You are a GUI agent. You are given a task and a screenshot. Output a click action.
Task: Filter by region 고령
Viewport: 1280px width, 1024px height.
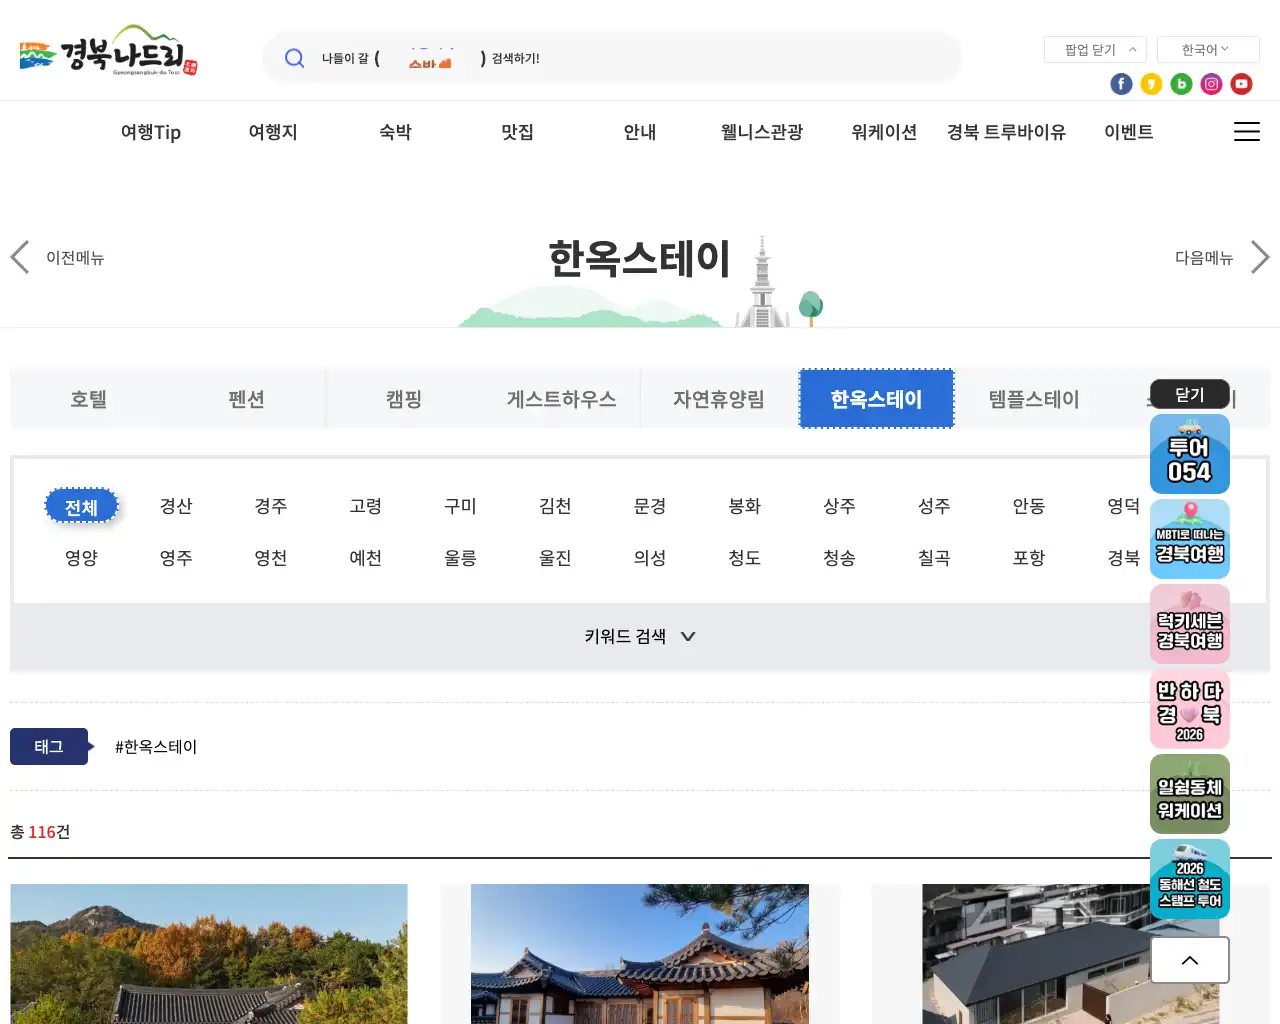point(366,506)
